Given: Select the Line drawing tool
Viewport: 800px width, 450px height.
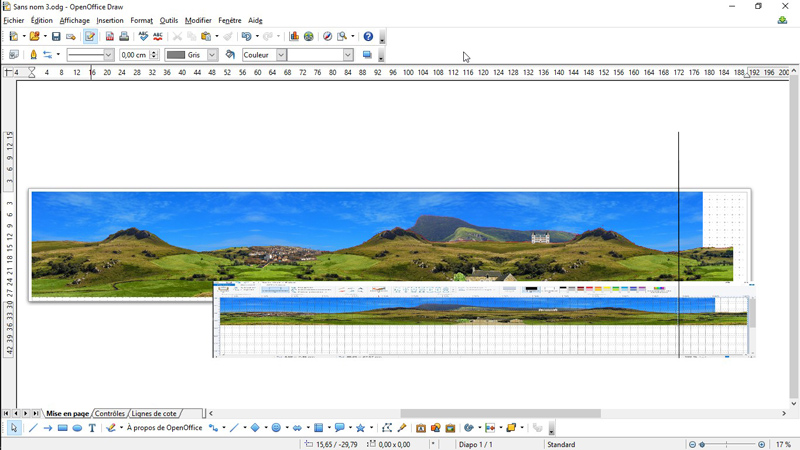Looking at the screenshot, I should pyautogui.click(x=32, y=428).
